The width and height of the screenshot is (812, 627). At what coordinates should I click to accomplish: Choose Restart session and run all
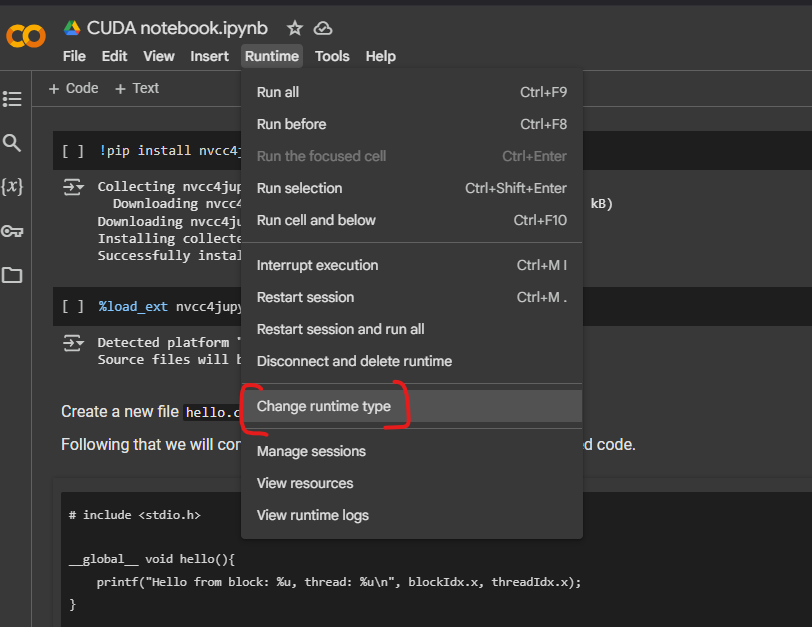340,329
